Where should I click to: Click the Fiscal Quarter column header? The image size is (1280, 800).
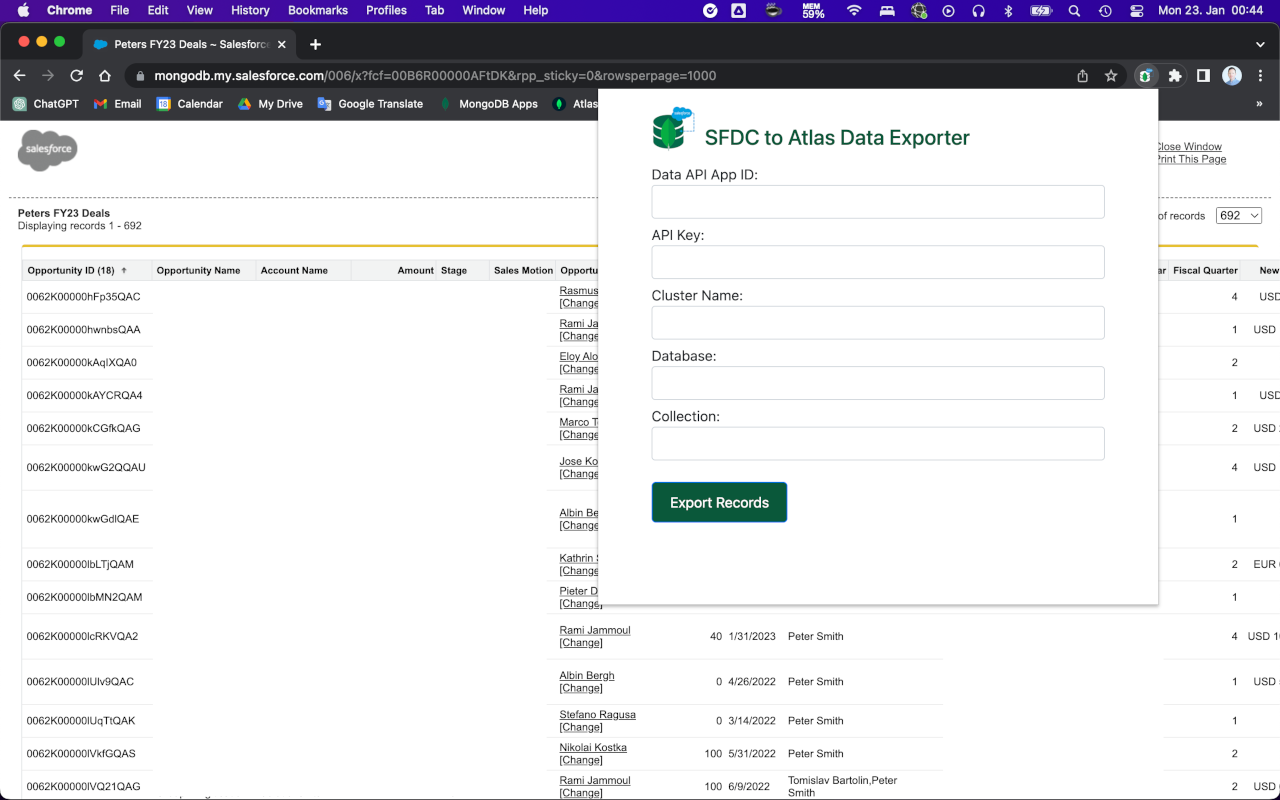coord(1205,271)
